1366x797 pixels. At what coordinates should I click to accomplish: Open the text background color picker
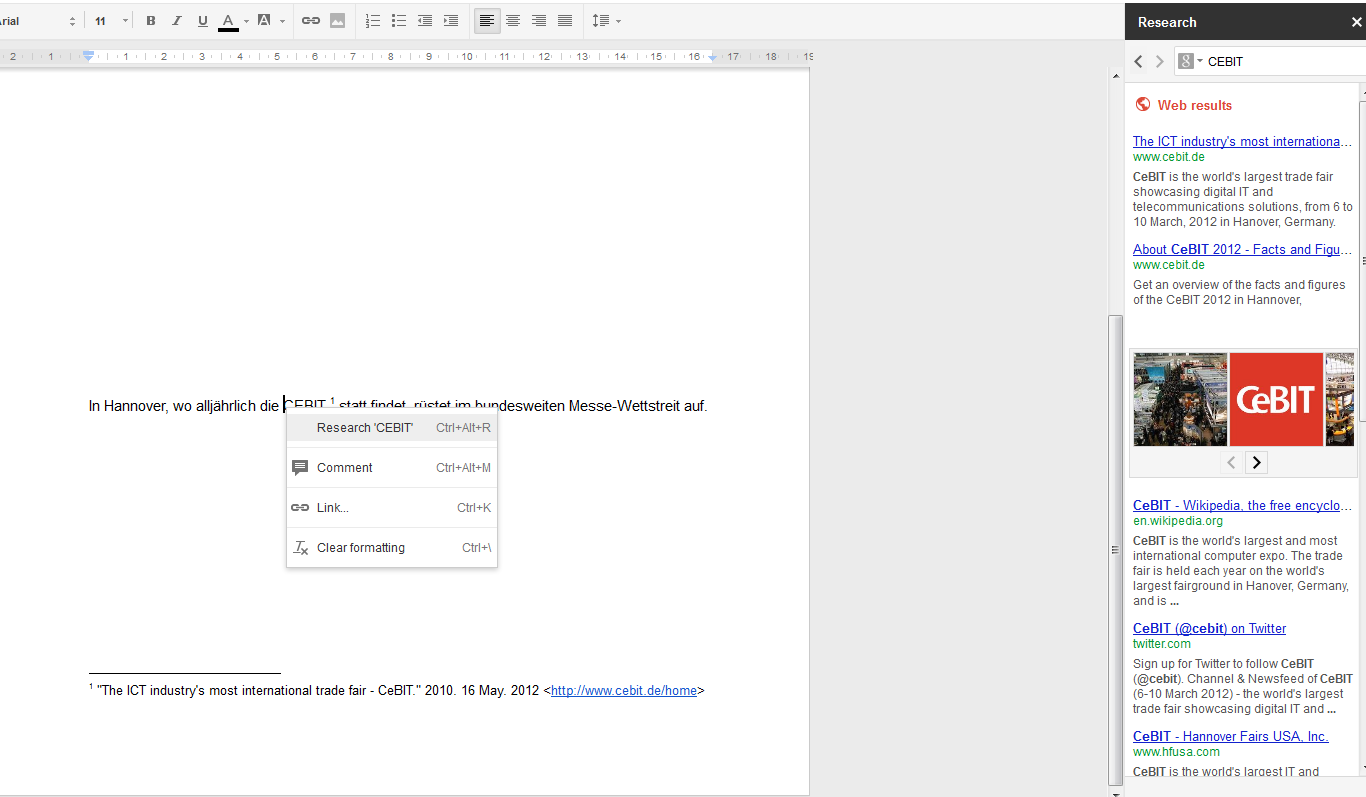[x=270, y=21]
